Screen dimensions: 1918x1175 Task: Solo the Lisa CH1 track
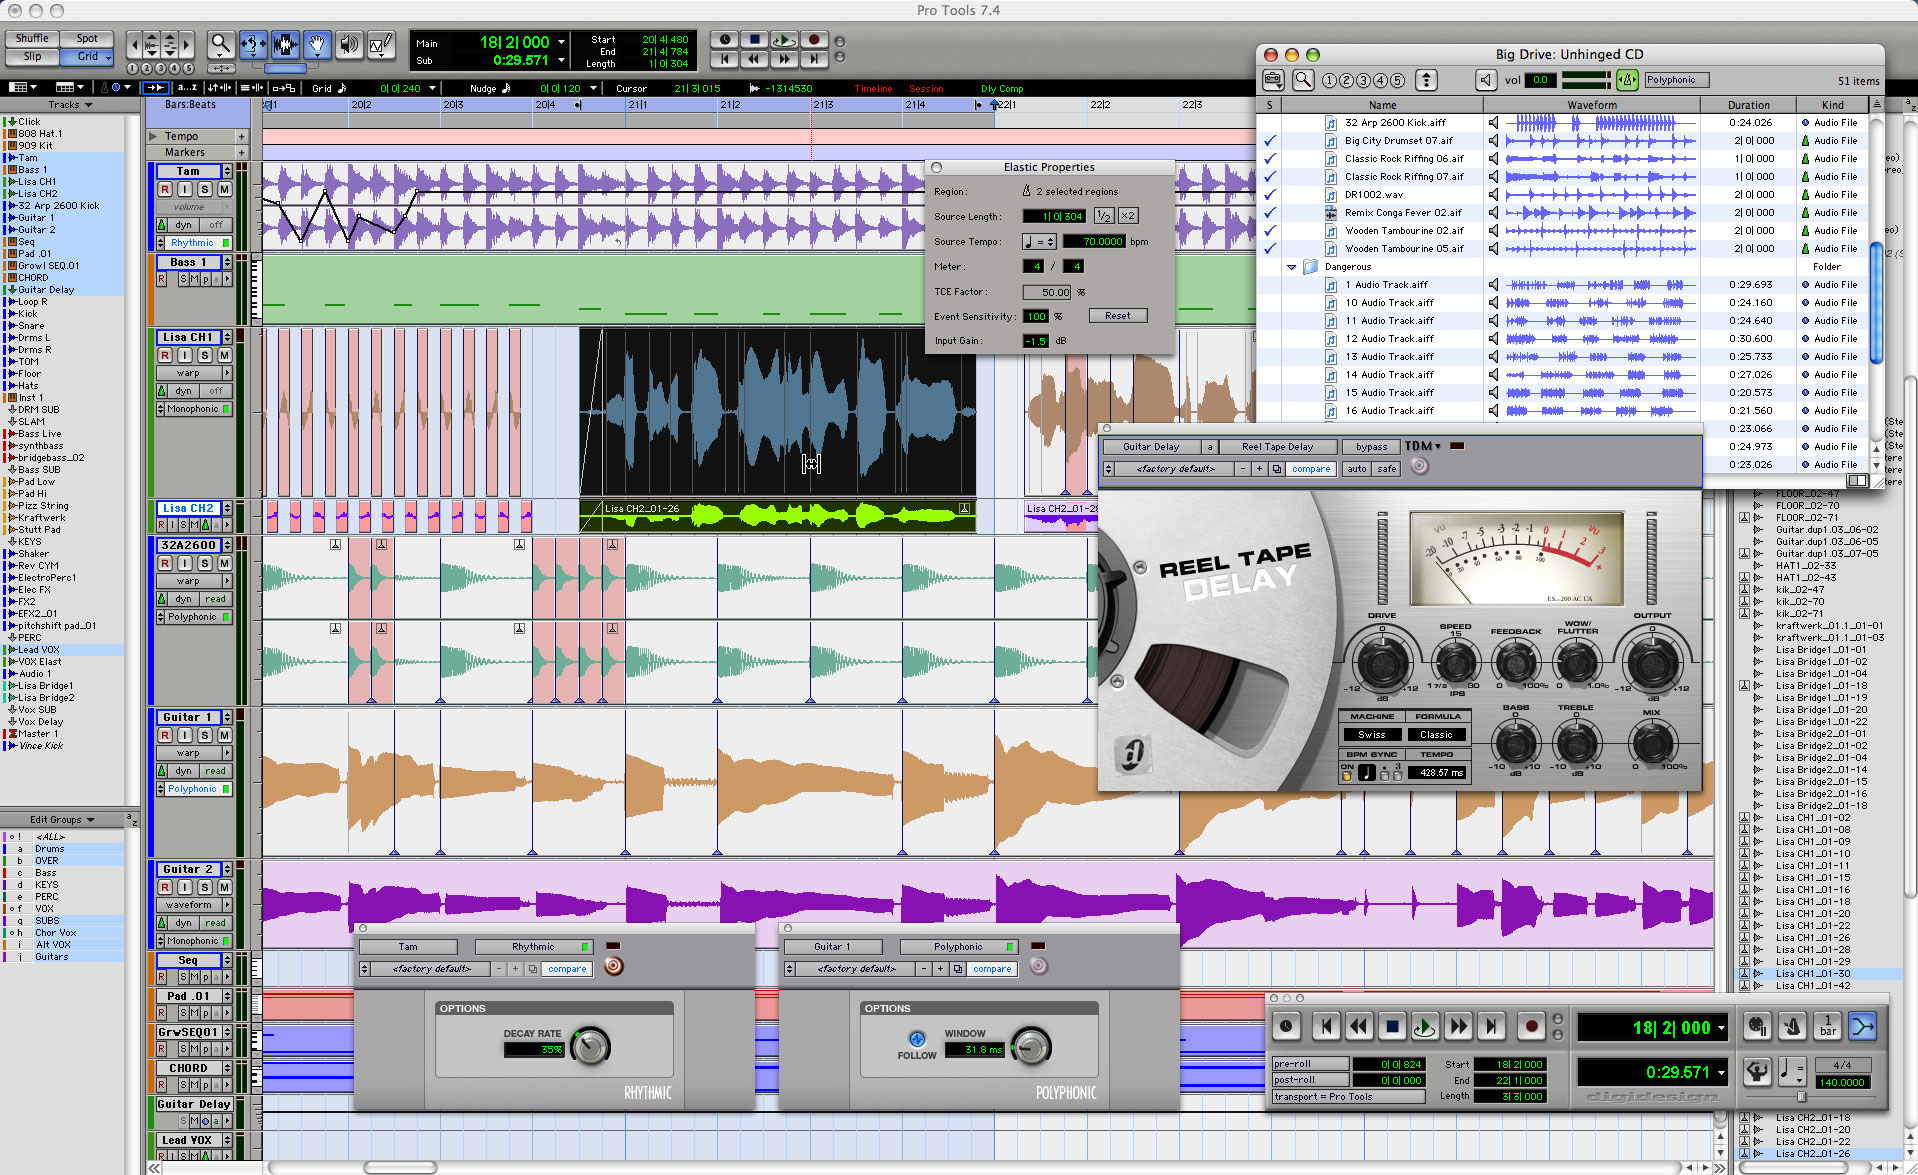tap(205, 355)
